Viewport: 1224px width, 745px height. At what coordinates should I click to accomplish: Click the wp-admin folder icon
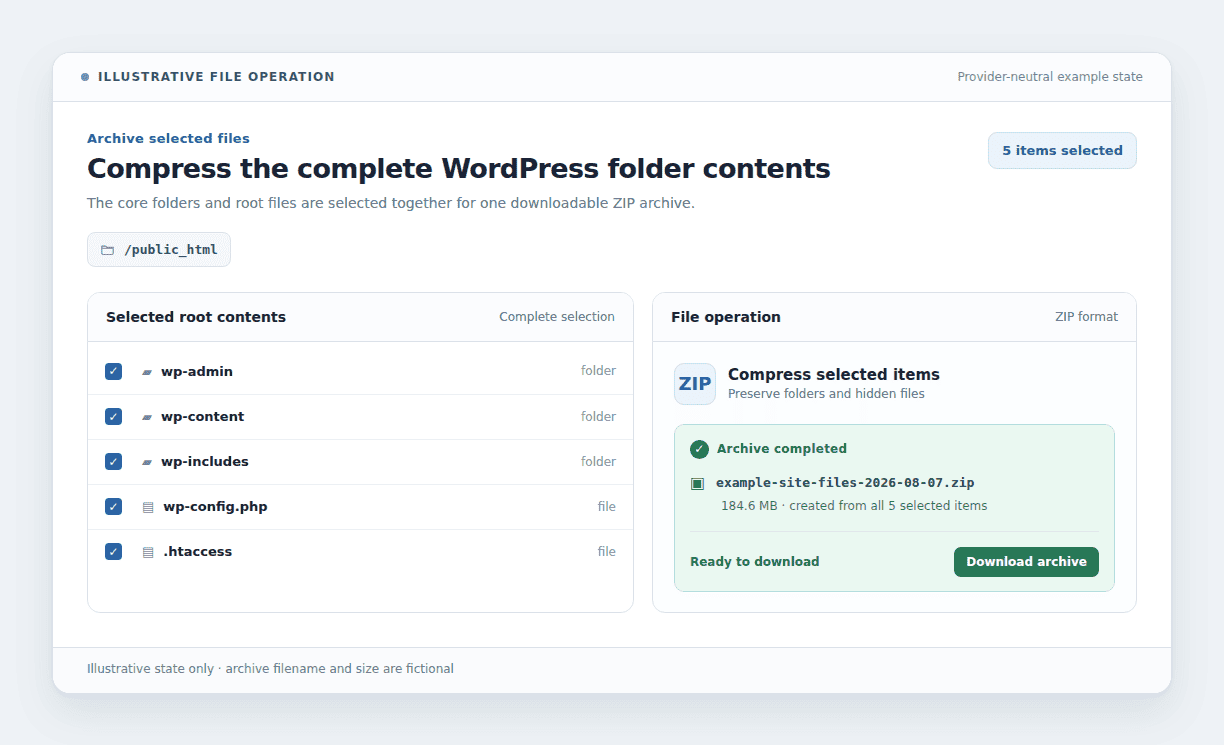tap(147, 372)
